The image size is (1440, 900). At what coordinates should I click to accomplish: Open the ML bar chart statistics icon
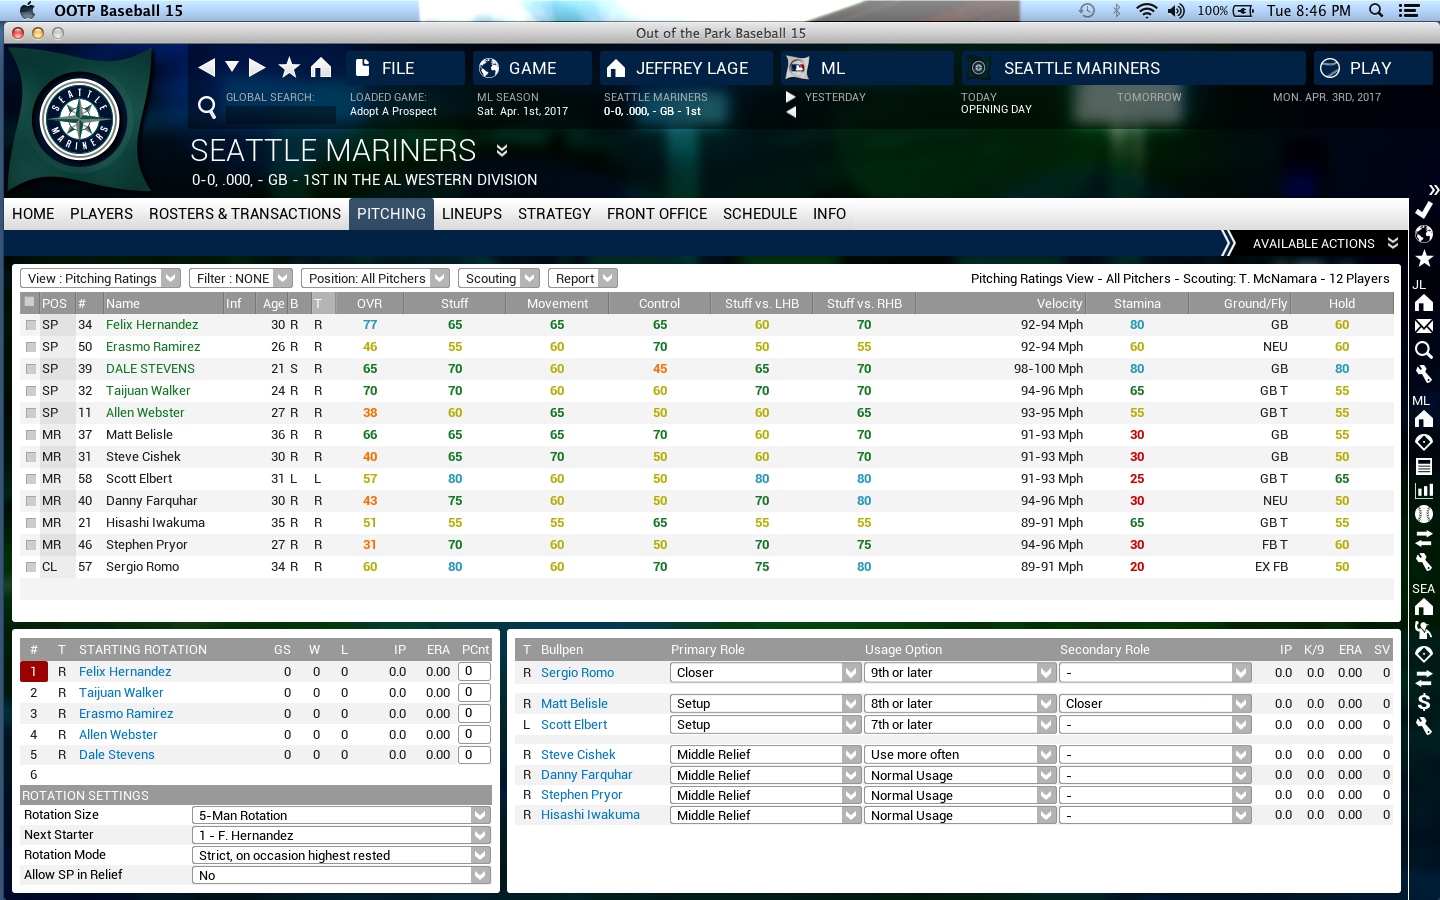point(1424,490)
